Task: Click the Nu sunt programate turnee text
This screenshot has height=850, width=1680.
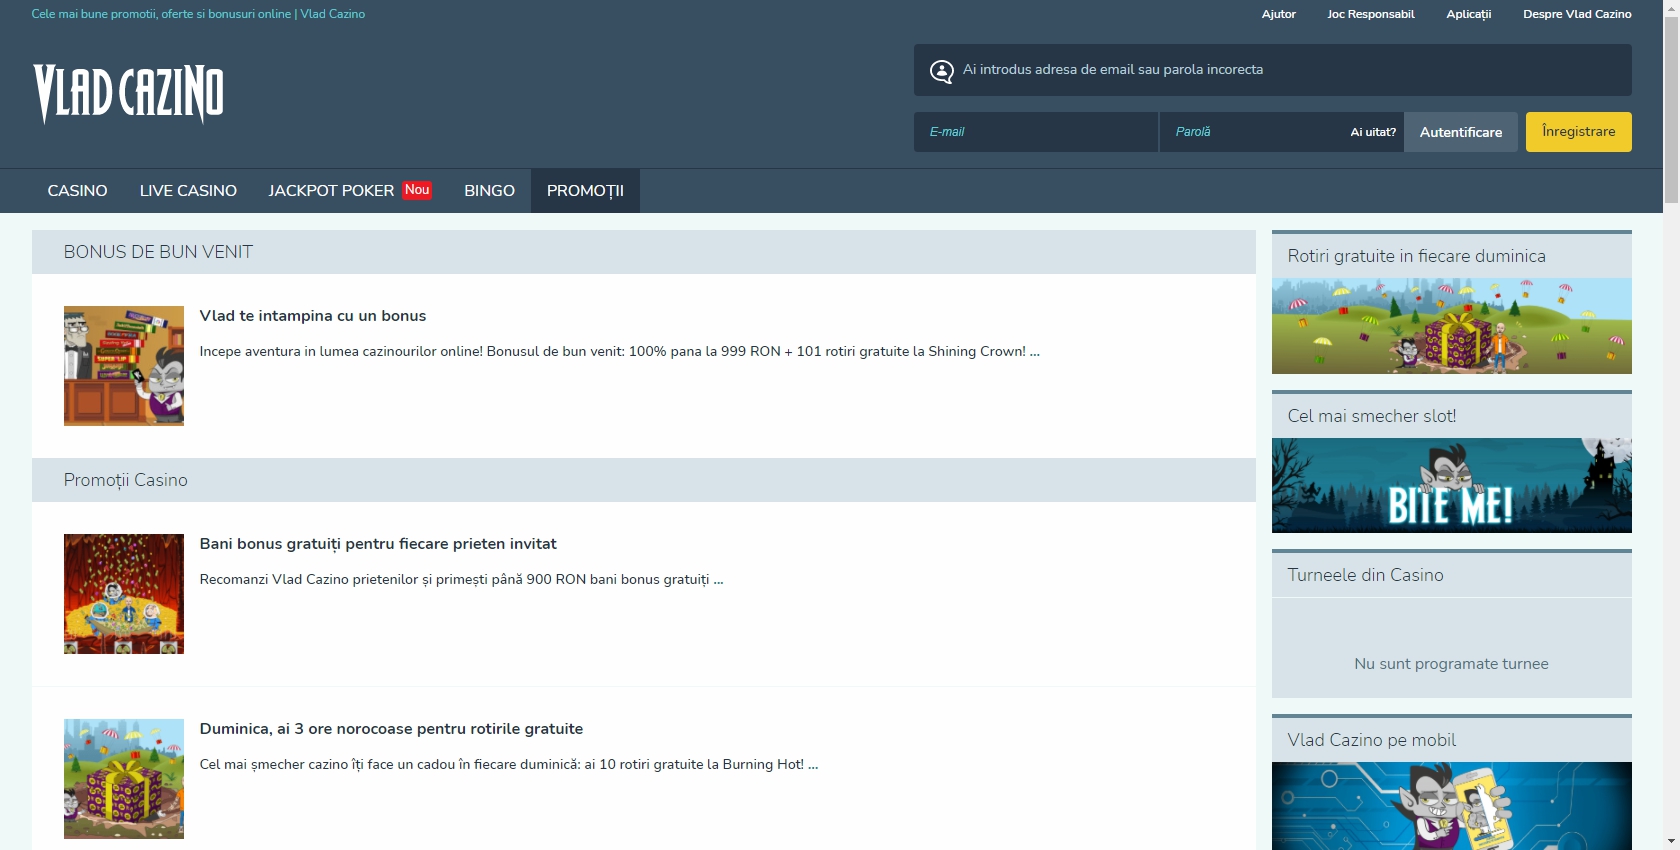Action: [1451, 664]
